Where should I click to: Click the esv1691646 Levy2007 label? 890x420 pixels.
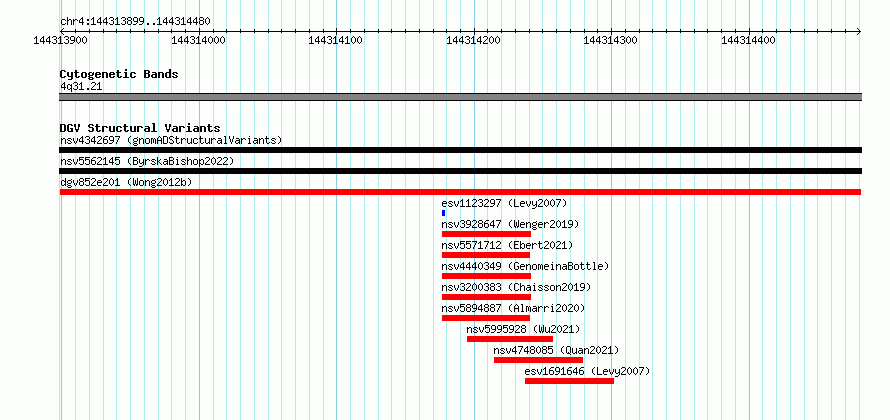click(x=587, y=371)
